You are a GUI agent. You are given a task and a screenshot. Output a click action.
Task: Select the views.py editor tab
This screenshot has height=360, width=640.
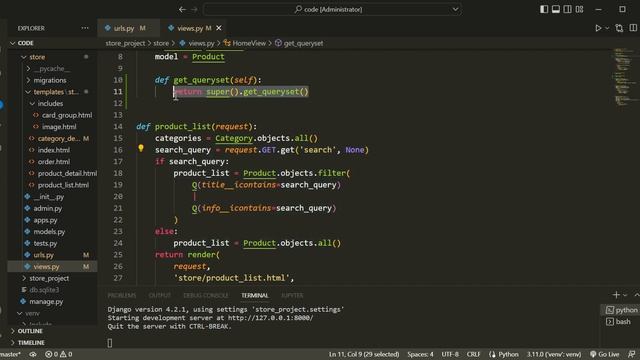click(190, 28)
